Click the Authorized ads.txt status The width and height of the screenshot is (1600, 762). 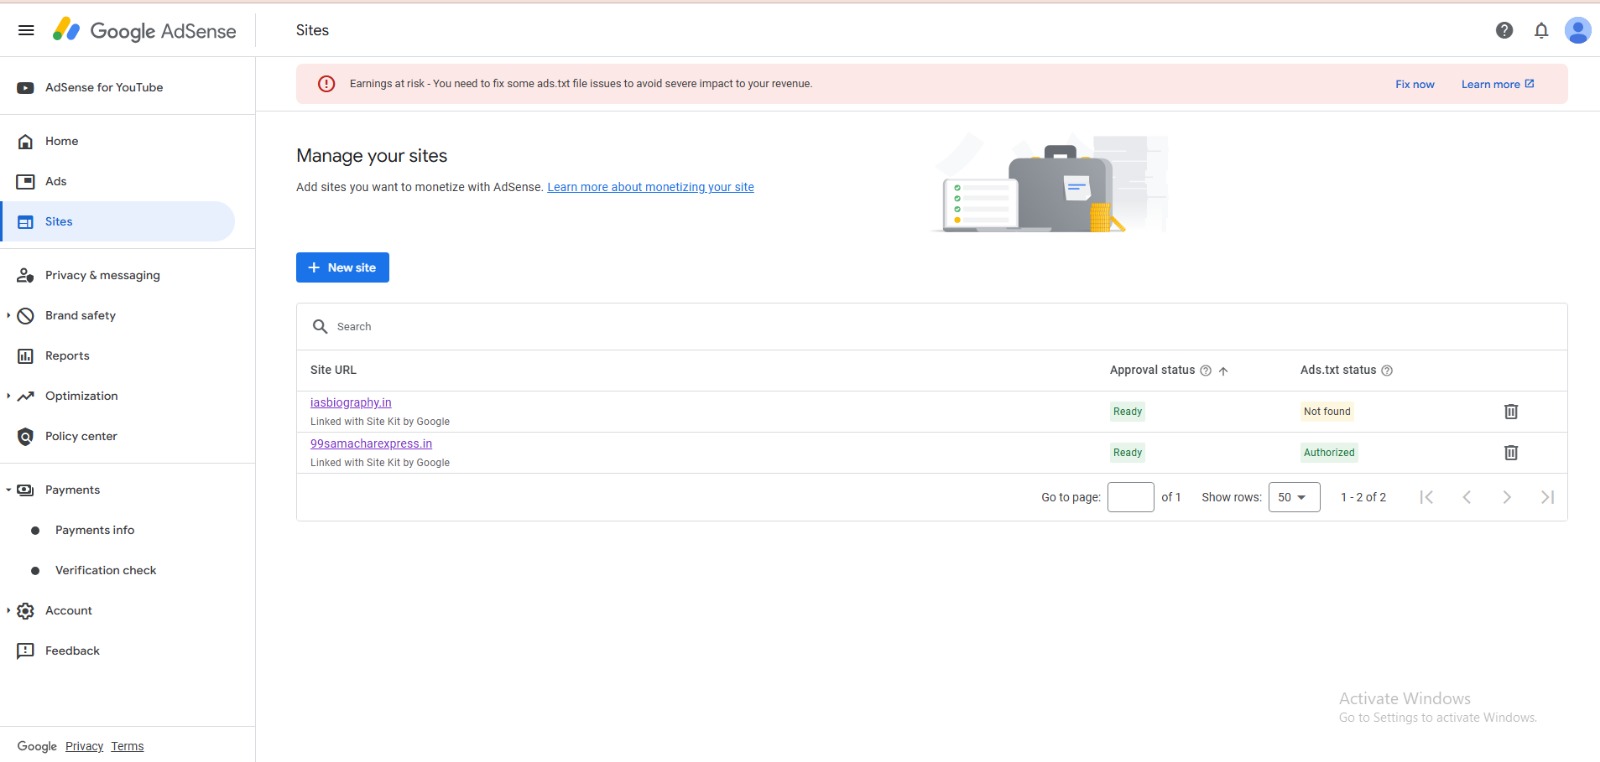pos(1329,452)
